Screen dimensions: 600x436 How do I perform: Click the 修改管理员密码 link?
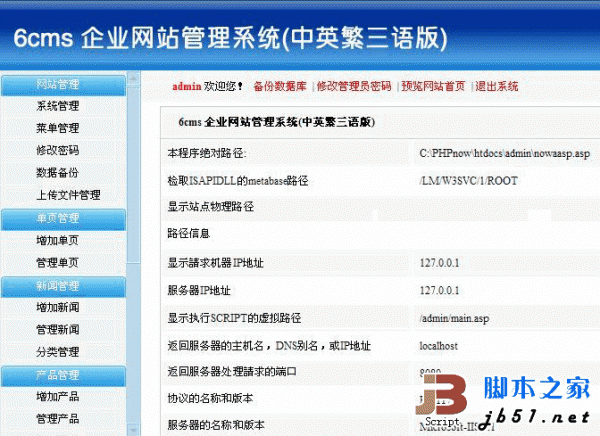354,86
